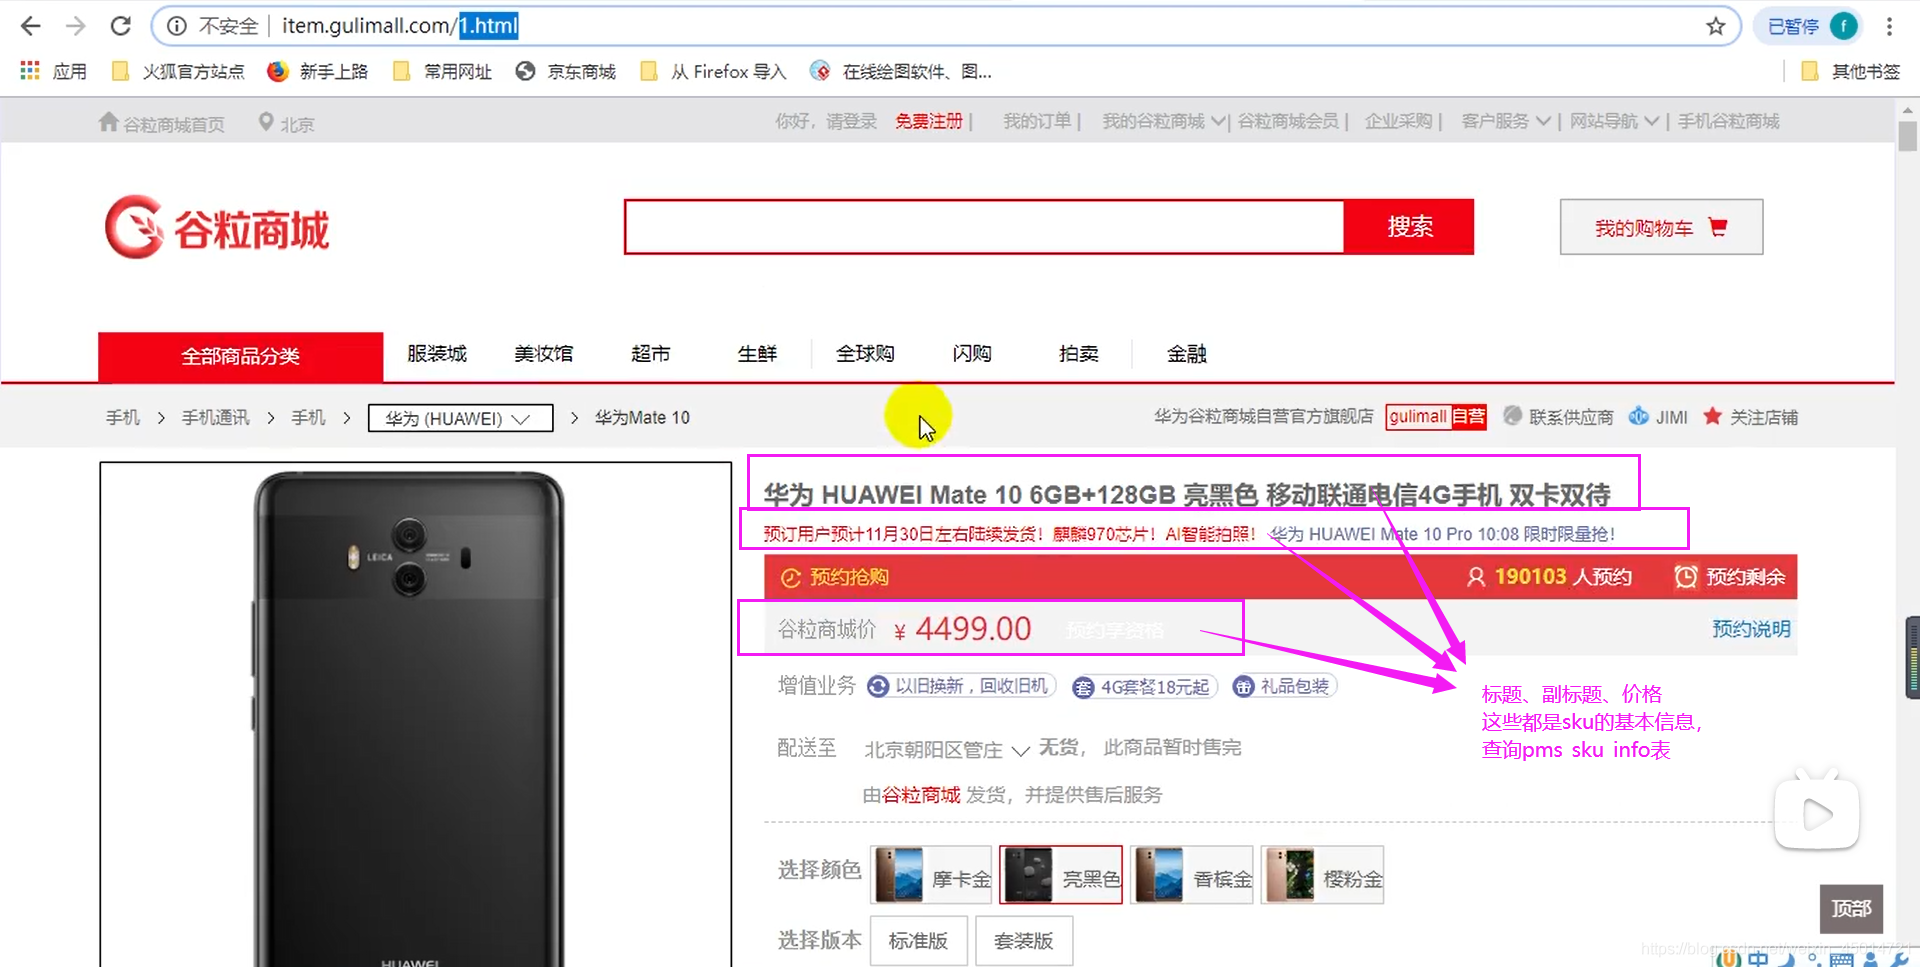
Task: Open the 美妆馆 nav item
Action: click(544, 353)
